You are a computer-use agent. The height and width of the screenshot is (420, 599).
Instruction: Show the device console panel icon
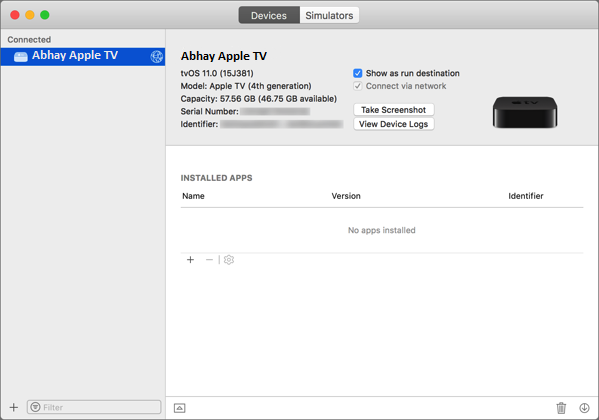(180, 408)
